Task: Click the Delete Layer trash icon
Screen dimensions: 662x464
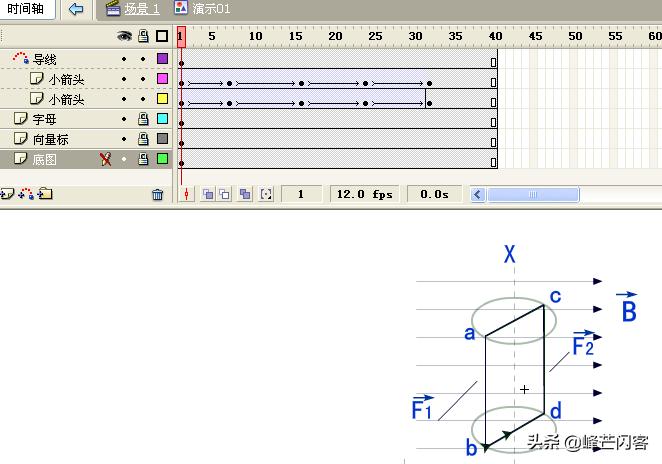Action: (x=157, y=194)
